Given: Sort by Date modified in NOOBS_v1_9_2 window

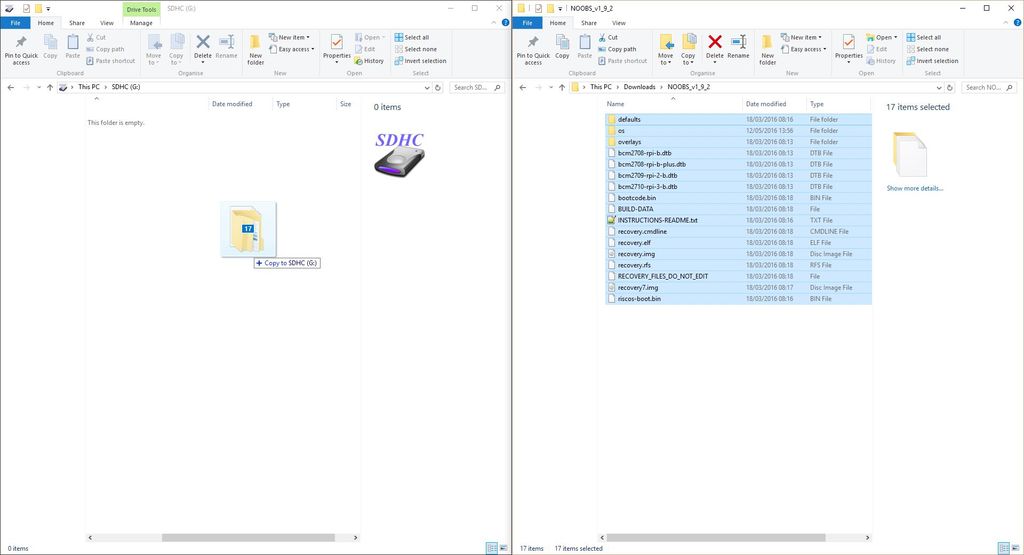Looking at the screenshot, I should (x=765, y=104).
